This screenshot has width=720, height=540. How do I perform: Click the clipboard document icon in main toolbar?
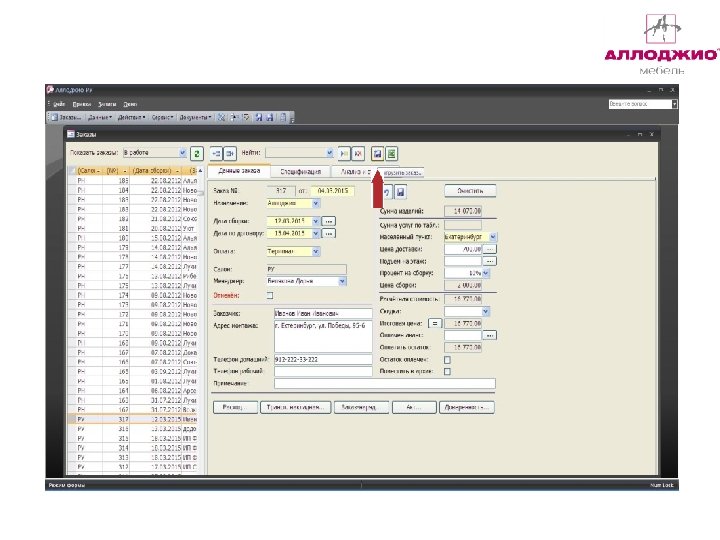point(283,118)
